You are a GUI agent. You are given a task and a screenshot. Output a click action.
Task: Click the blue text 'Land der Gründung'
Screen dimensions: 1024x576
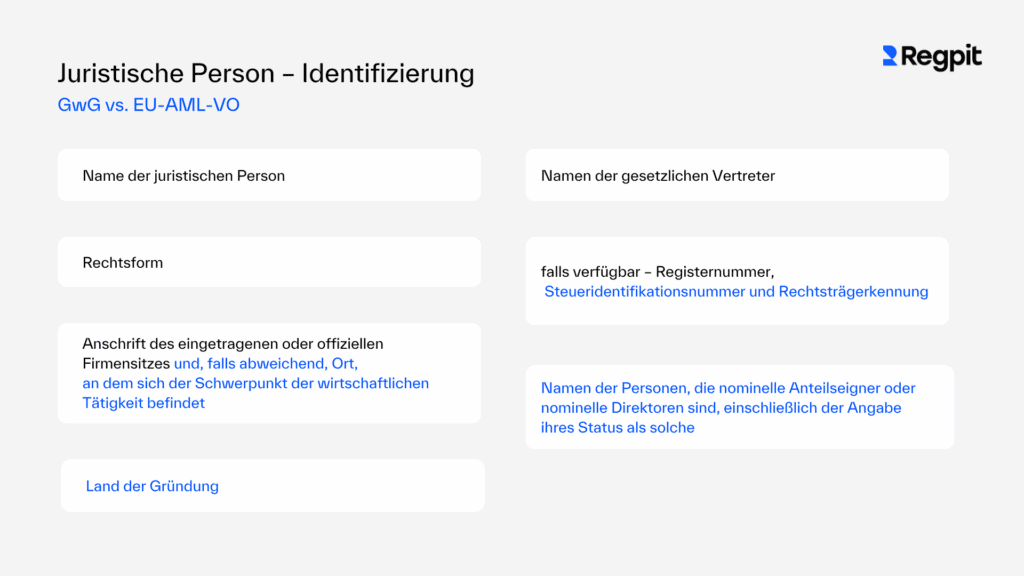(152, 485)
